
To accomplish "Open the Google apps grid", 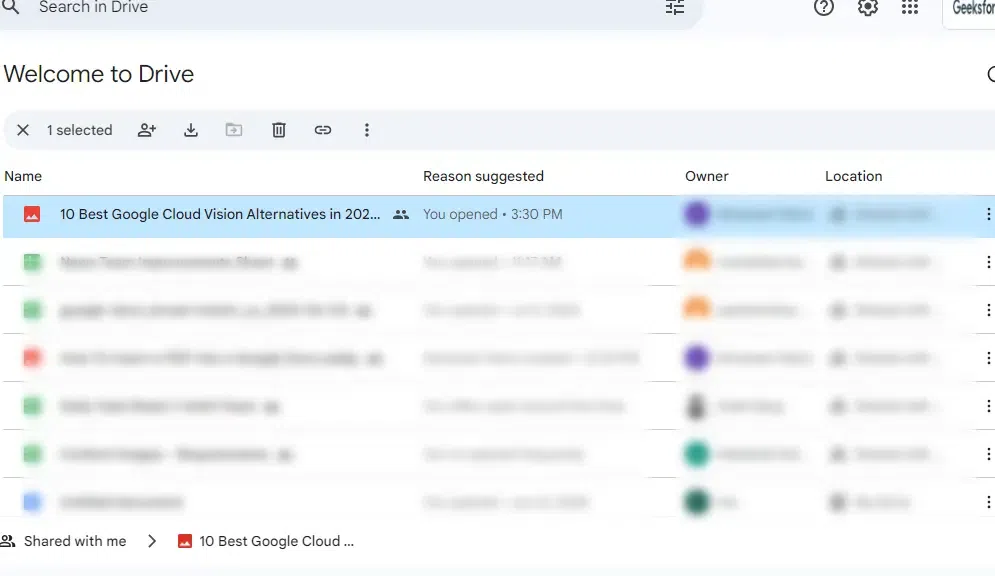I will [x=910, y=8].
